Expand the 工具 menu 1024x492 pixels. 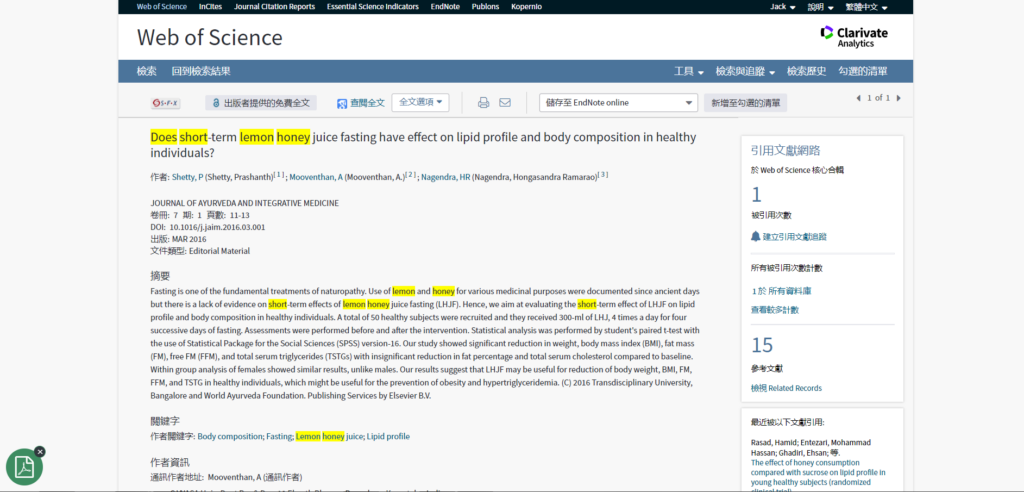(689, 71)
